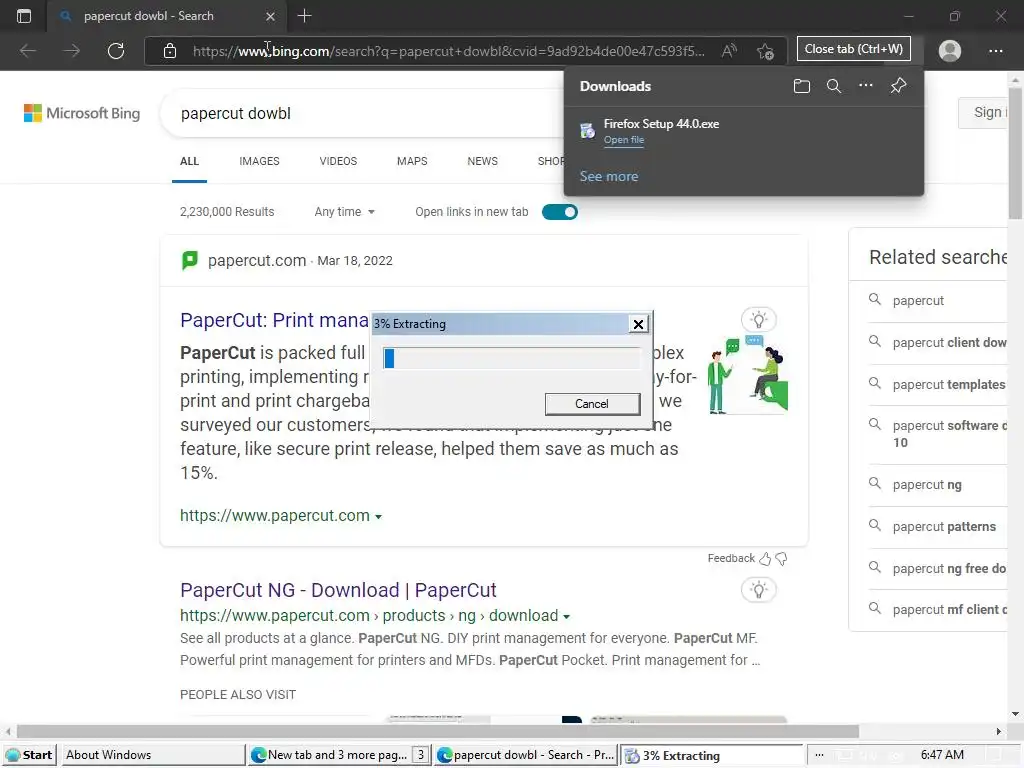Open more options in Downloads panel
Image resolution: width=1024 pixels, height=768 pixels.
pyautogui.click(x=866, y=86)
